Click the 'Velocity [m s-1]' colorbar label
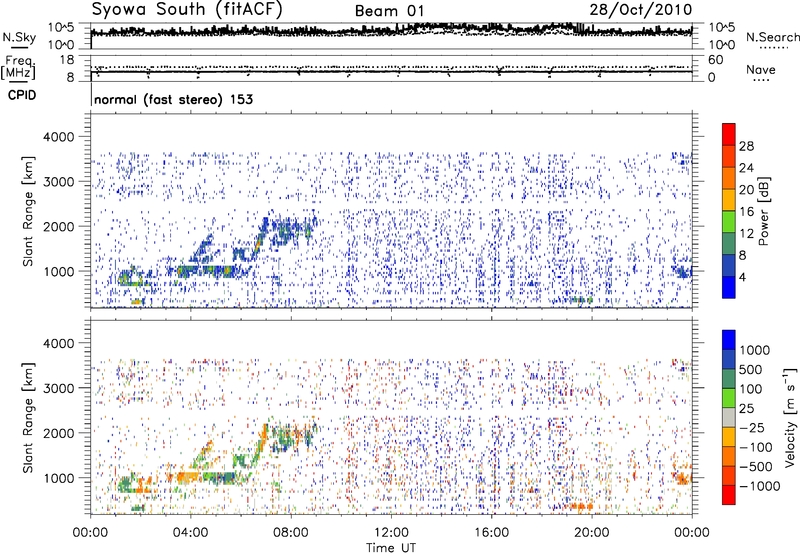 (790, 417)
